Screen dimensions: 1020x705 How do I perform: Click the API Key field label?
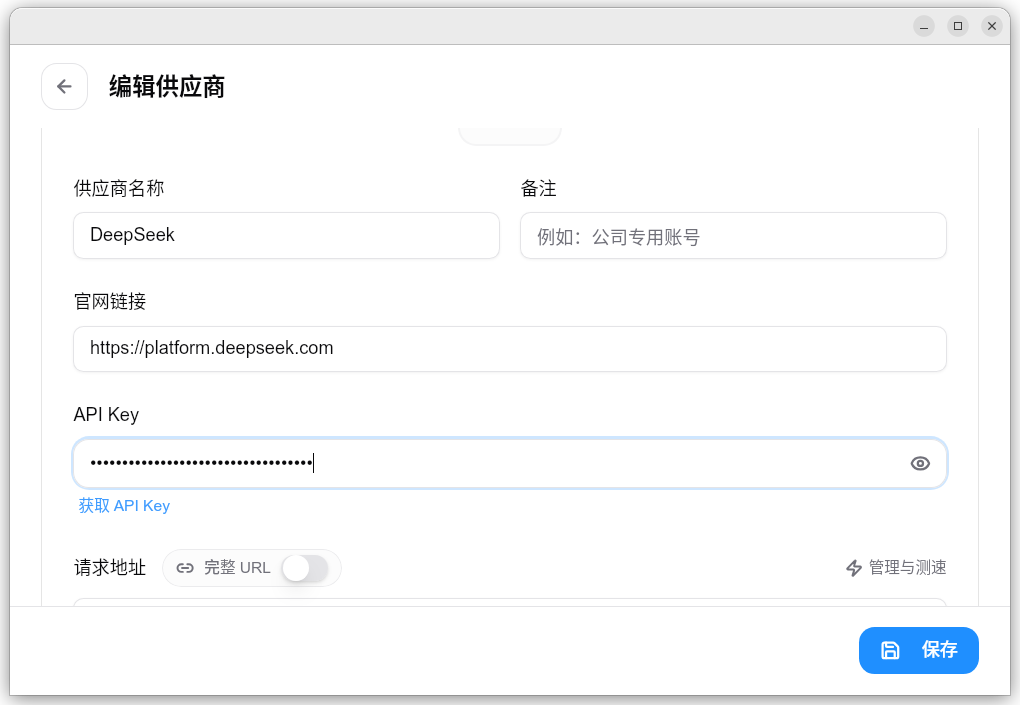106,415
